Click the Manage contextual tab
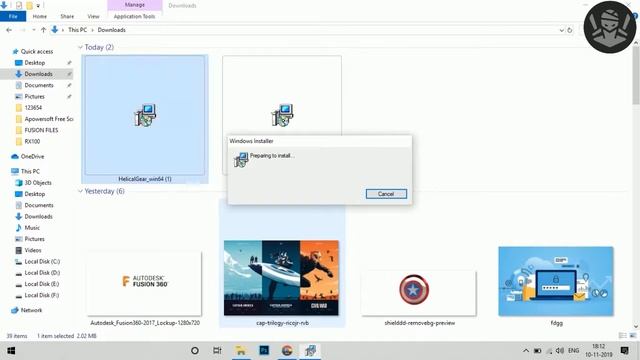The height and width of the screenshot is (360, 640). (x=135, y=5)
